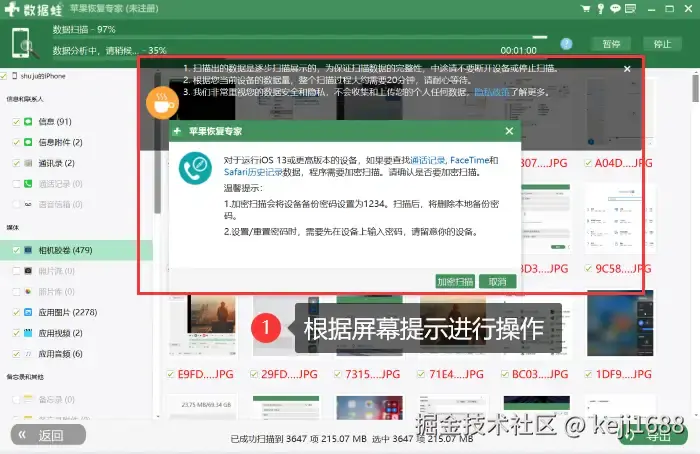Go back with 返回 button
This screenshot has width=700, height=454.
click(48, 435)
